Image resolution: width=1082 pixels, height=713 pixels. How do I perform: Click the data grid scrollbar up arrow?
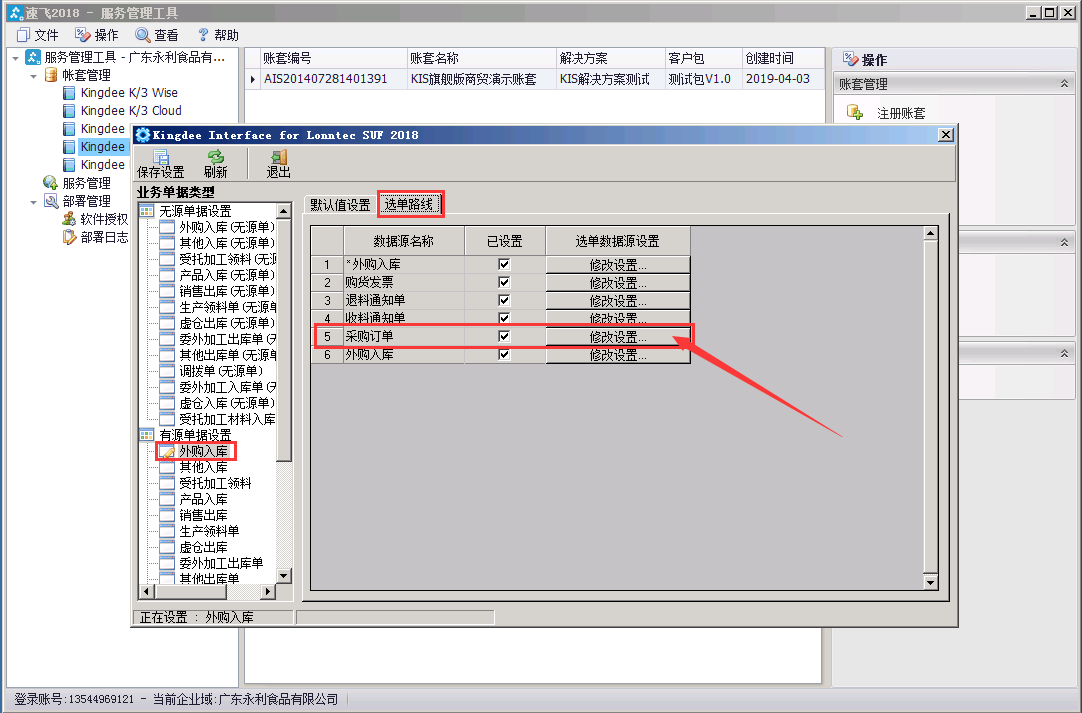(930, 233)
